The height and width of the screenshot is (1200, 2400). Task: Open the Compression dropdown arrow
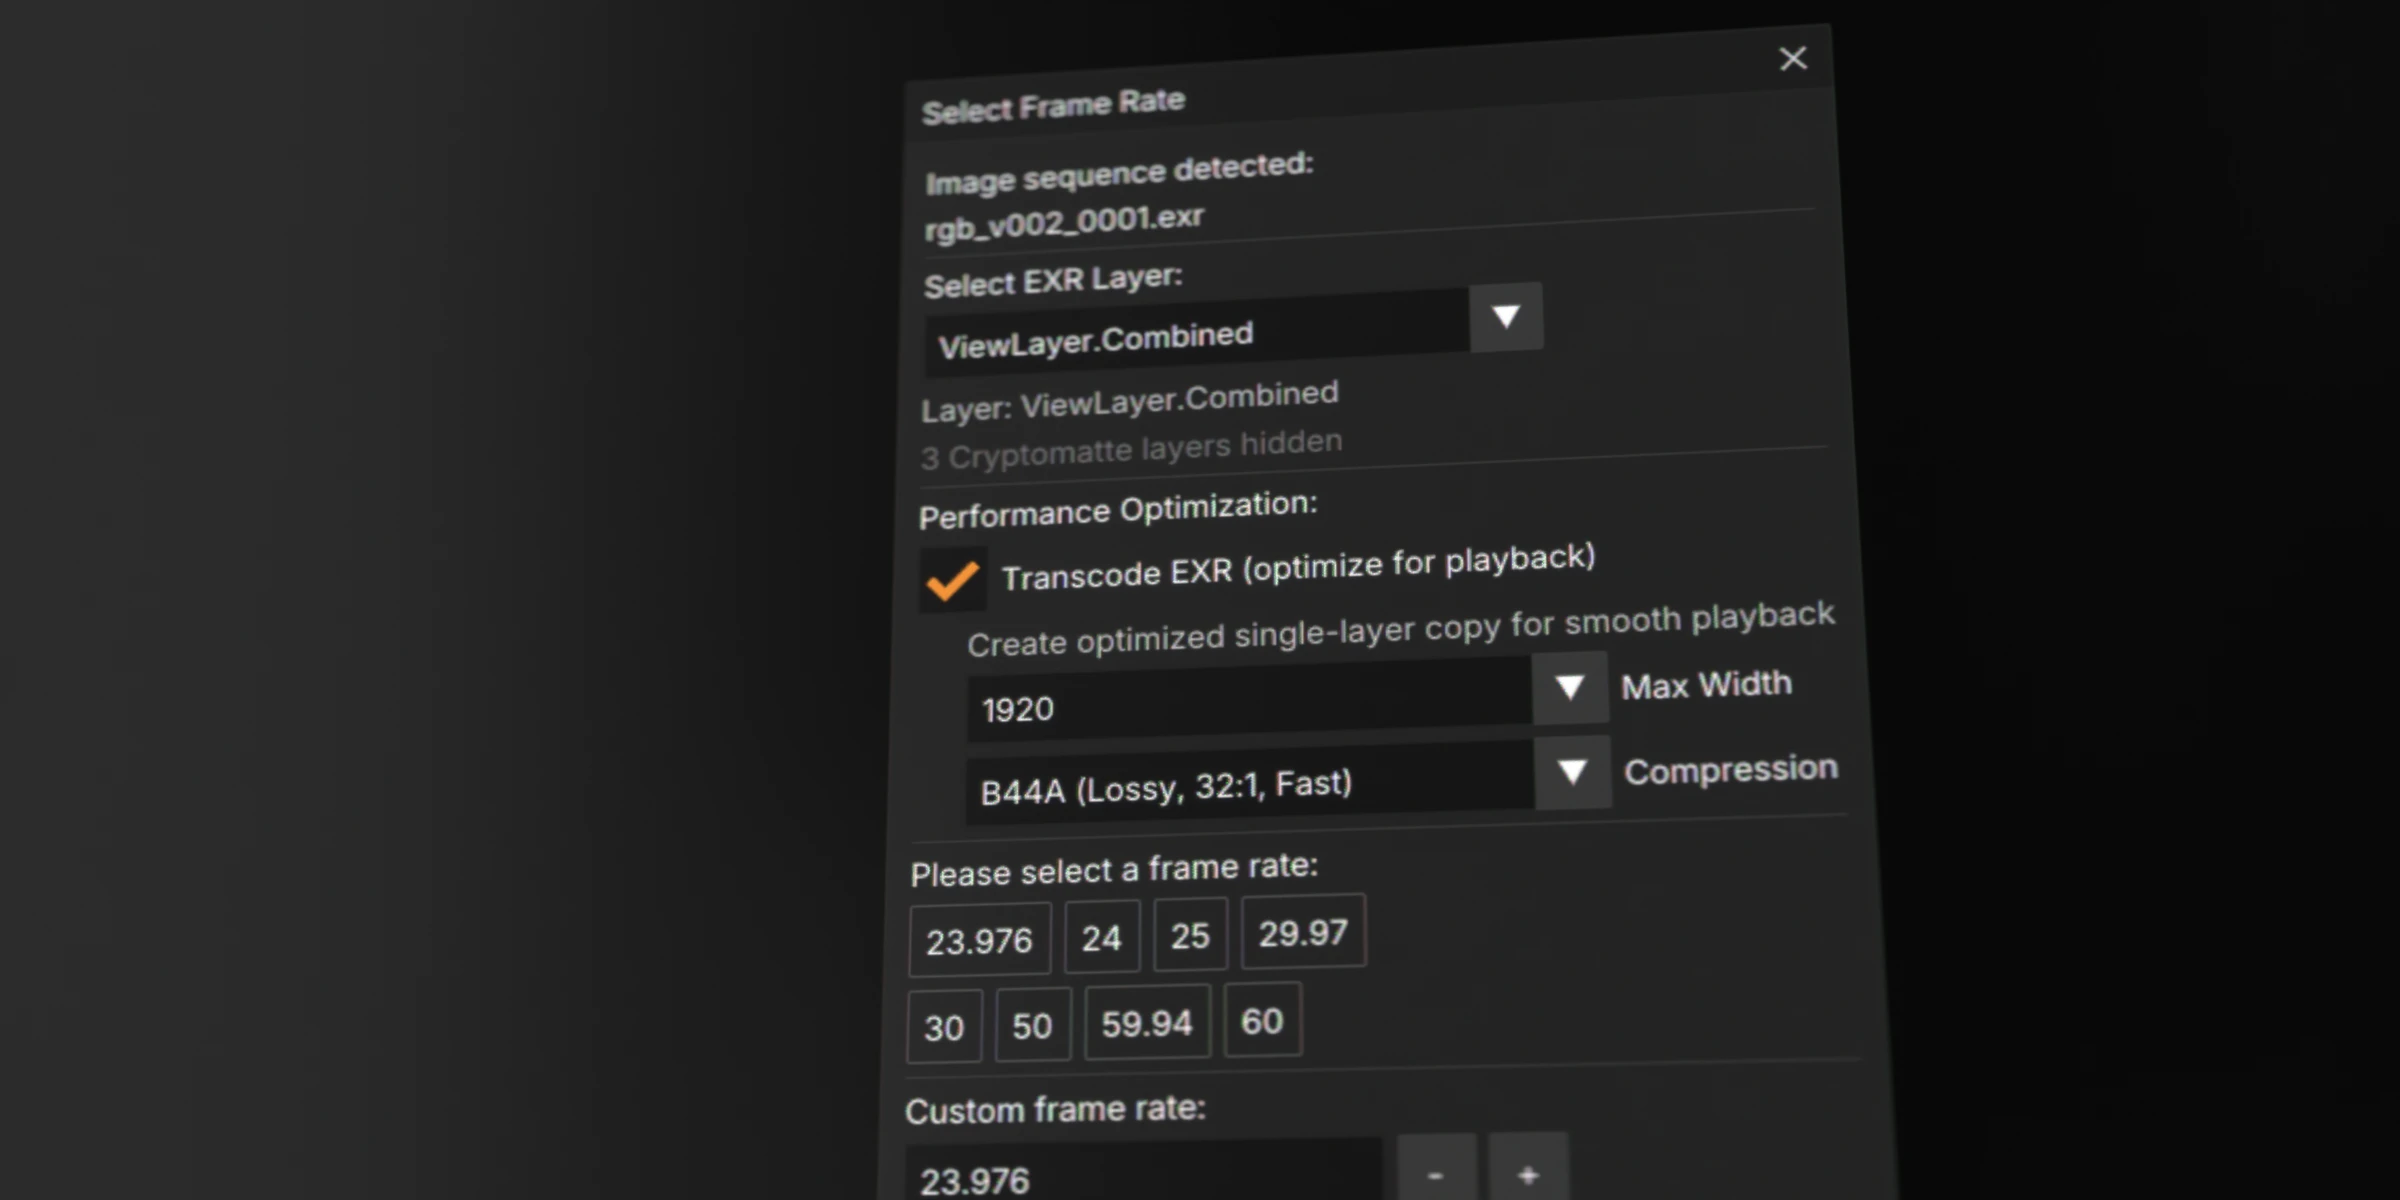(x=1572, y=772)
